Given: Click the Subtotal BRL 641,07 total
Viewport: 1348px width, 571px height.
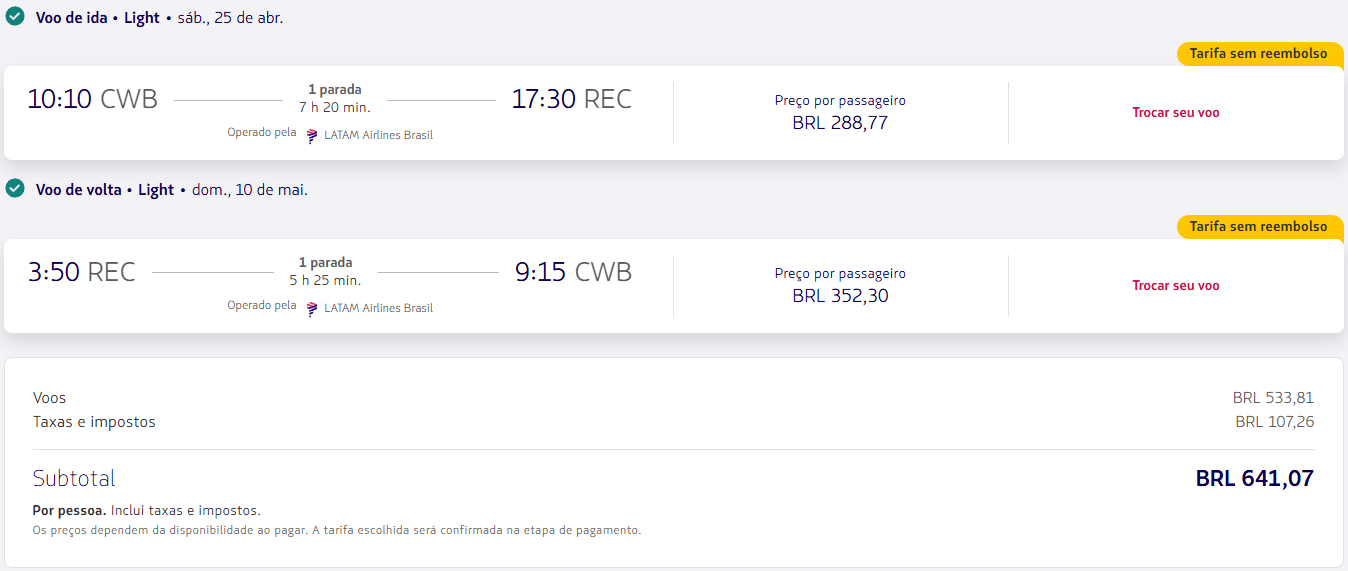Looking at the screenshot, I should 1254,479.
